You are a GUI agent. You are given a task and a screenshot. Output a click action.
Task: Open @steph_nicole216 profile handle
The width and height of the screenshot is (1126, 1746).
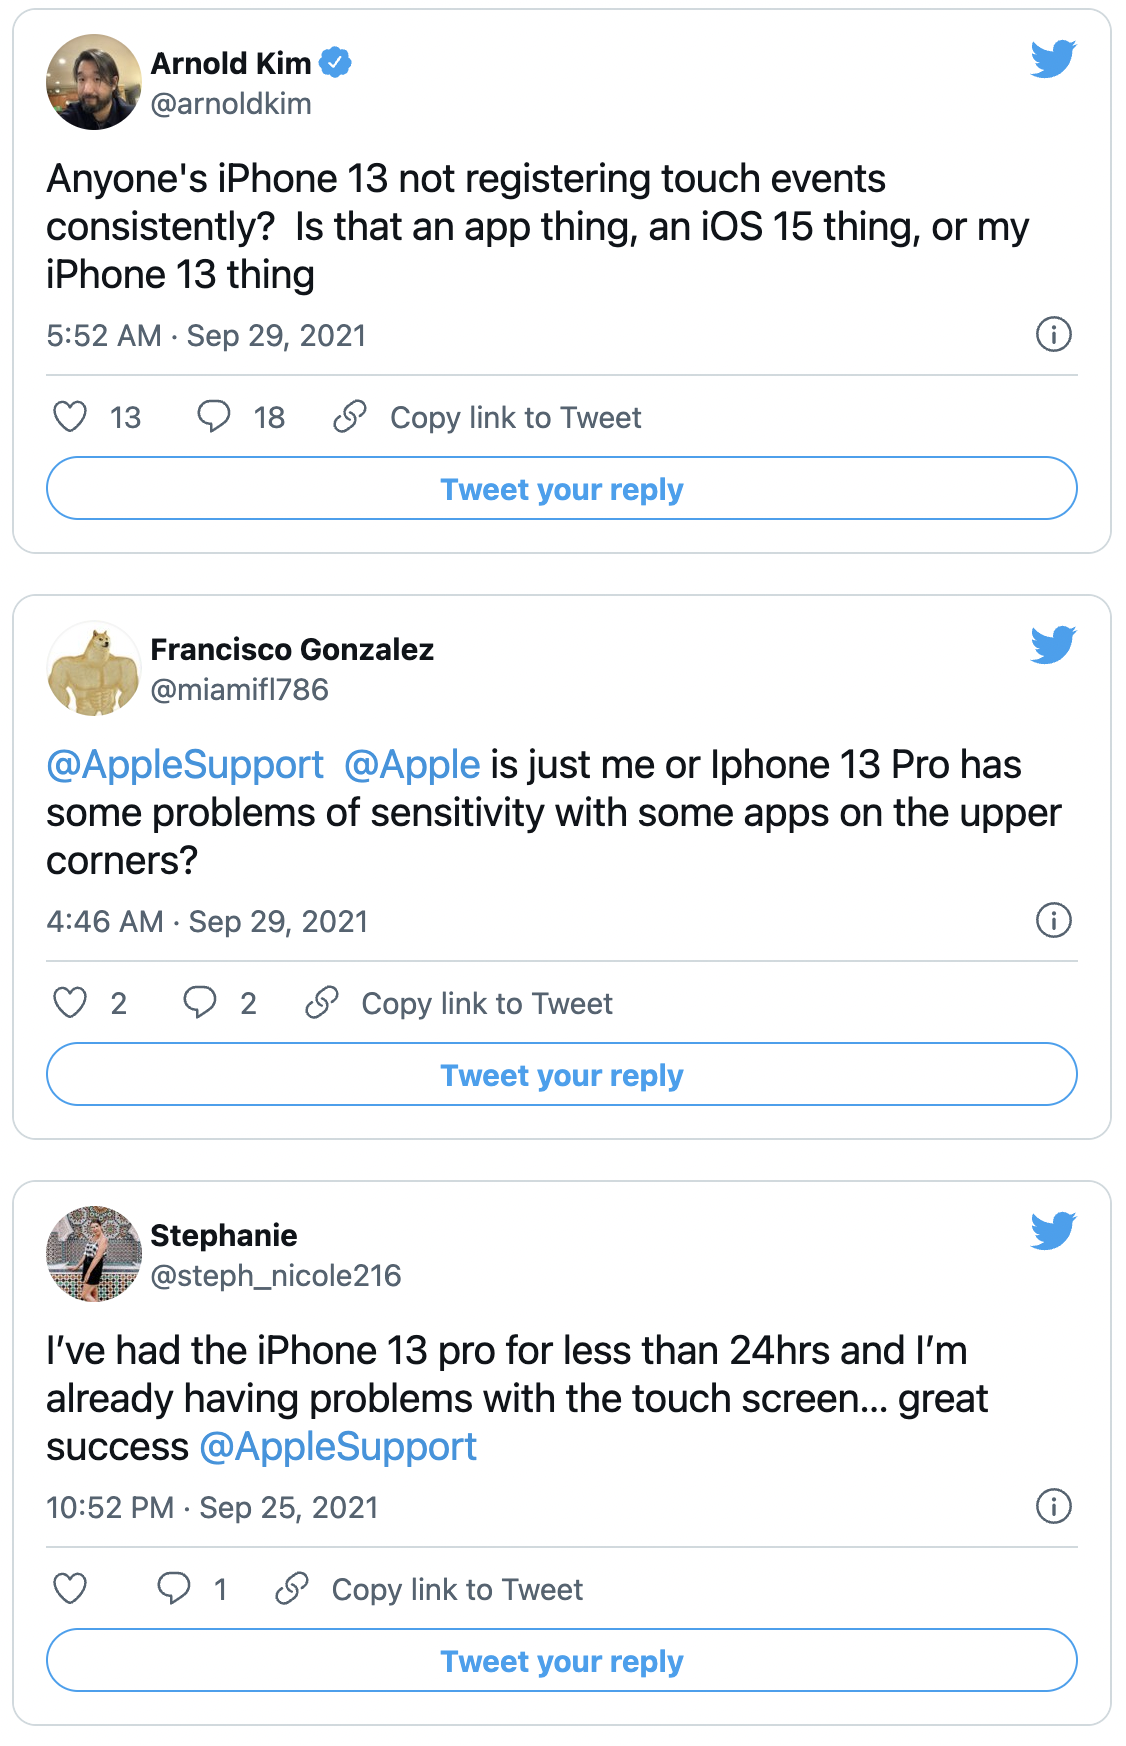pyautogui.click(x=276, y=1276)
